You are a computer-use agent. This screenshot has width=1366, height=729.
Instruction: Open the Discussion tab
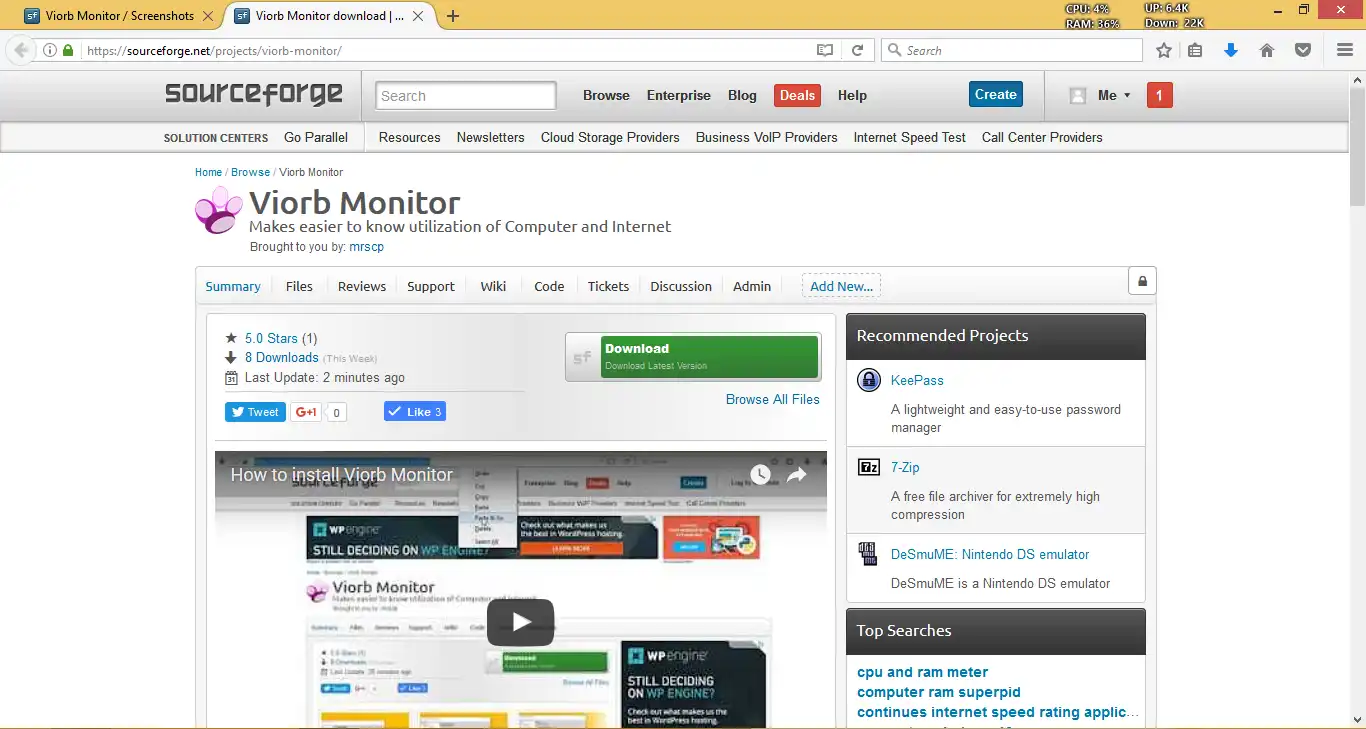(681, 286)
